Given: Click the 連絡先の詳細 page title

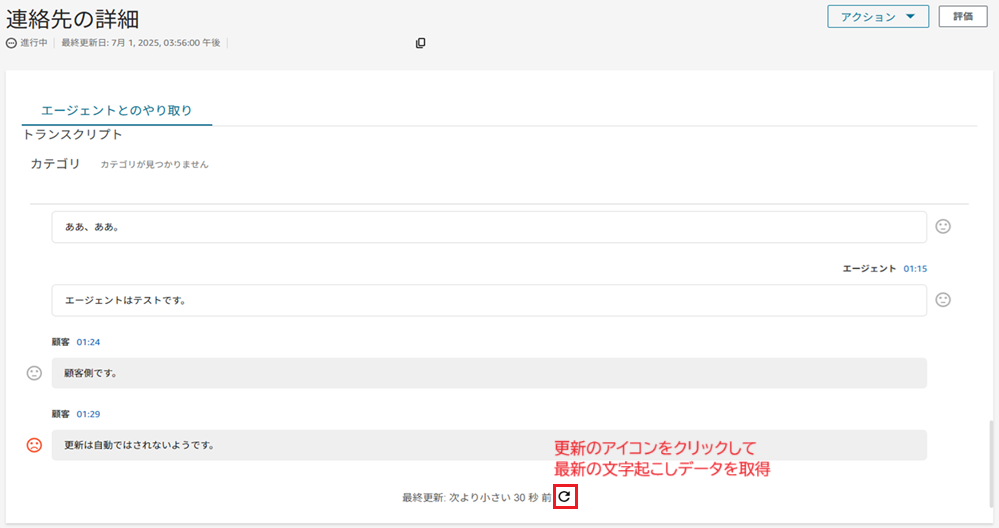Looking at the screenshot, I should point(73,19).
